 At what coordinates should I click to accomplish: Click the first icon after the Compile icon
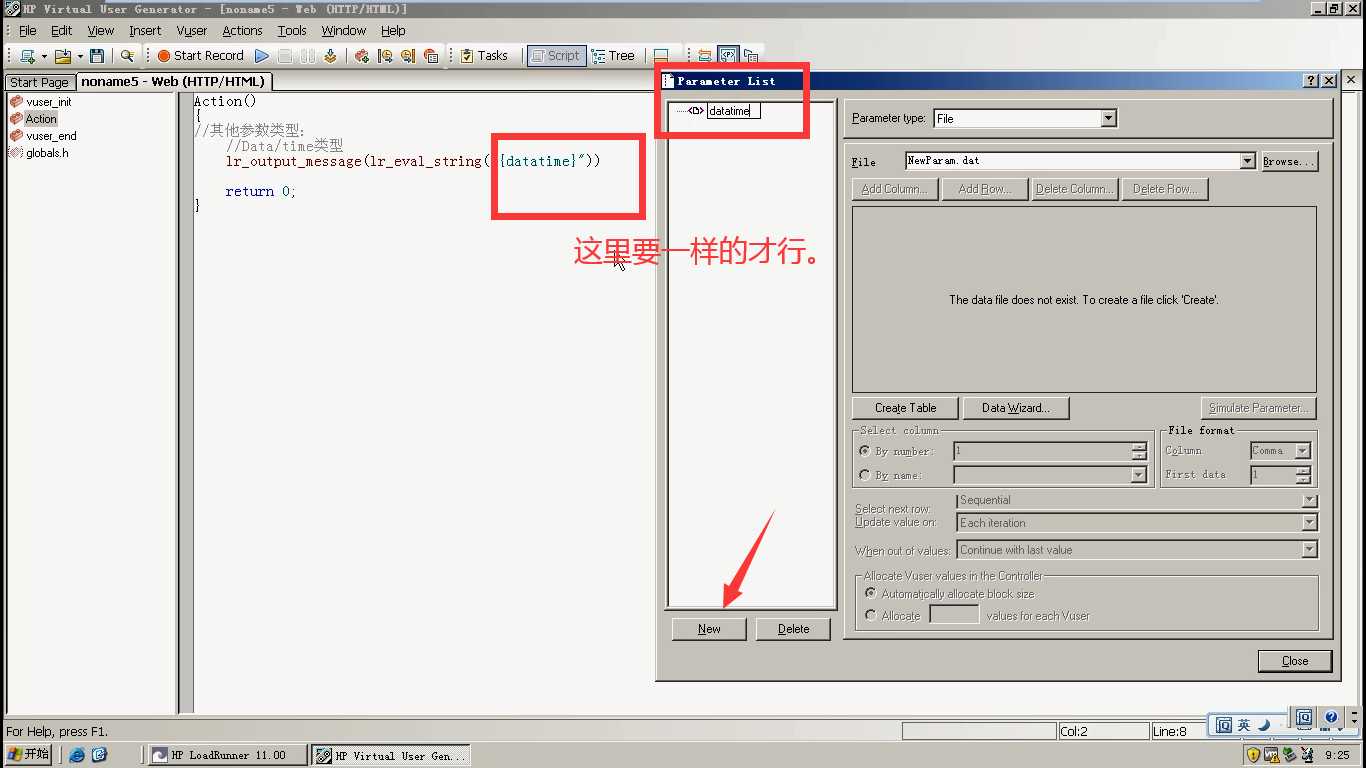(x=362, y=56)
